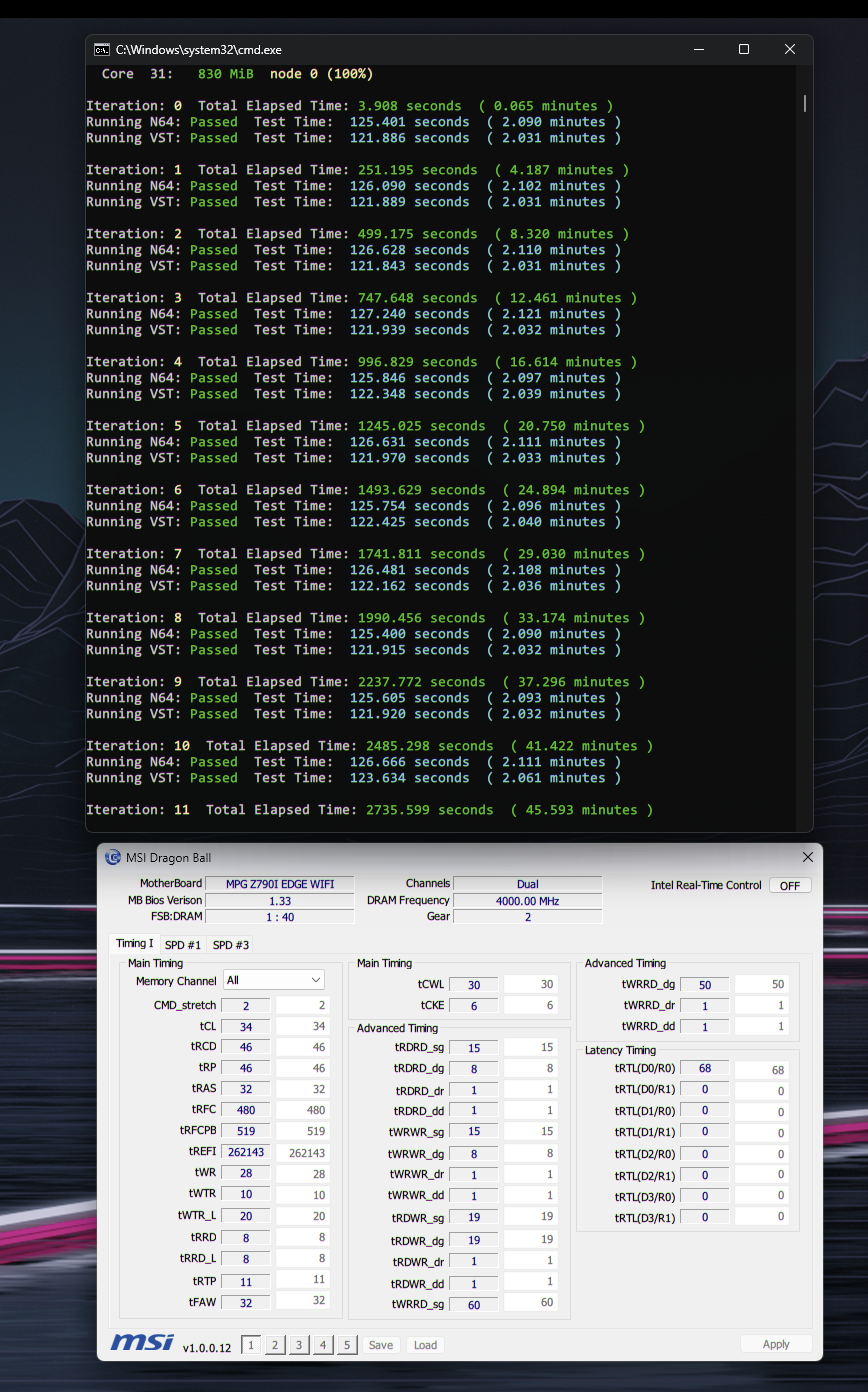
Task: Close the cmd.exe window
Action: (790, 49)
